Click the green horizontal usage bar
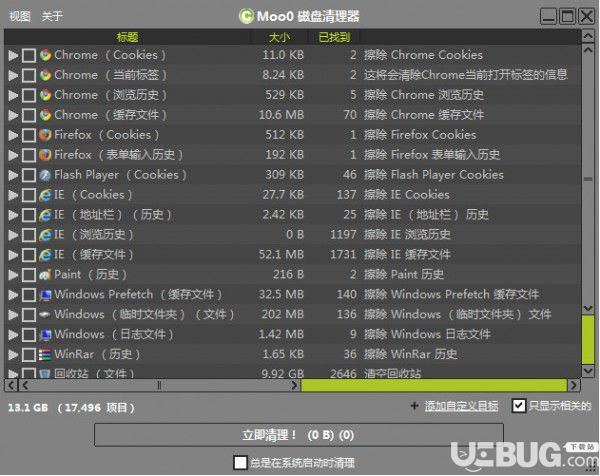 (434, 385)
